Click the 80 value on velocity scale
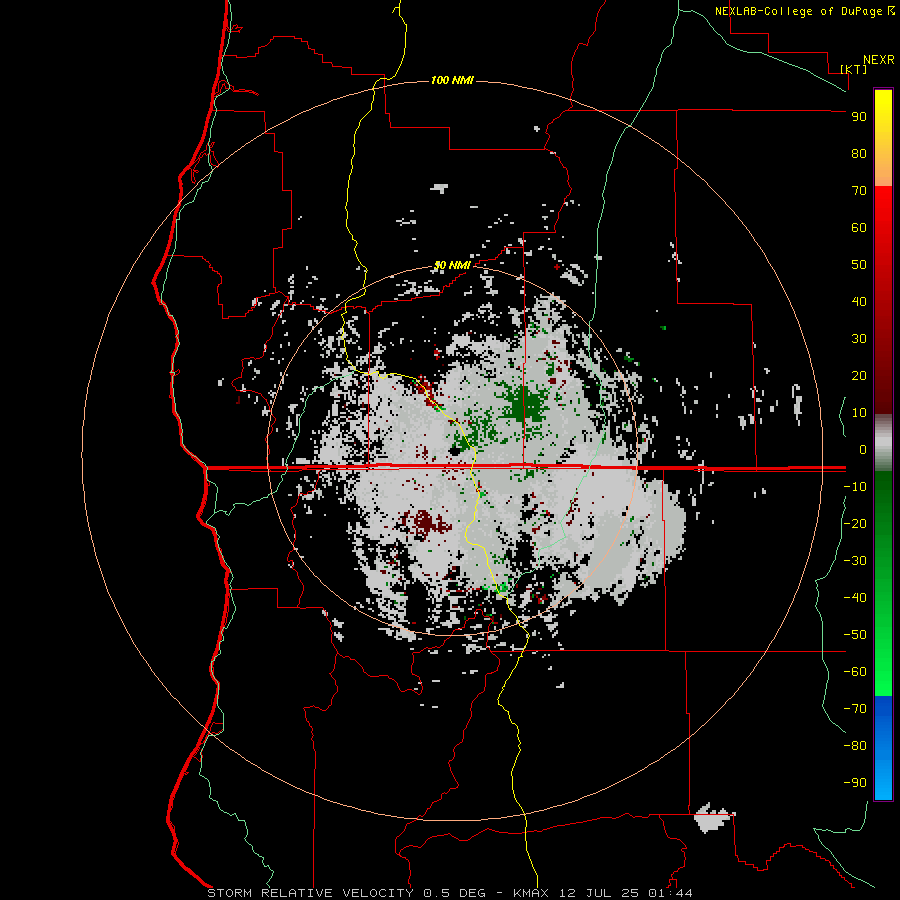 (x=859, y=154)
